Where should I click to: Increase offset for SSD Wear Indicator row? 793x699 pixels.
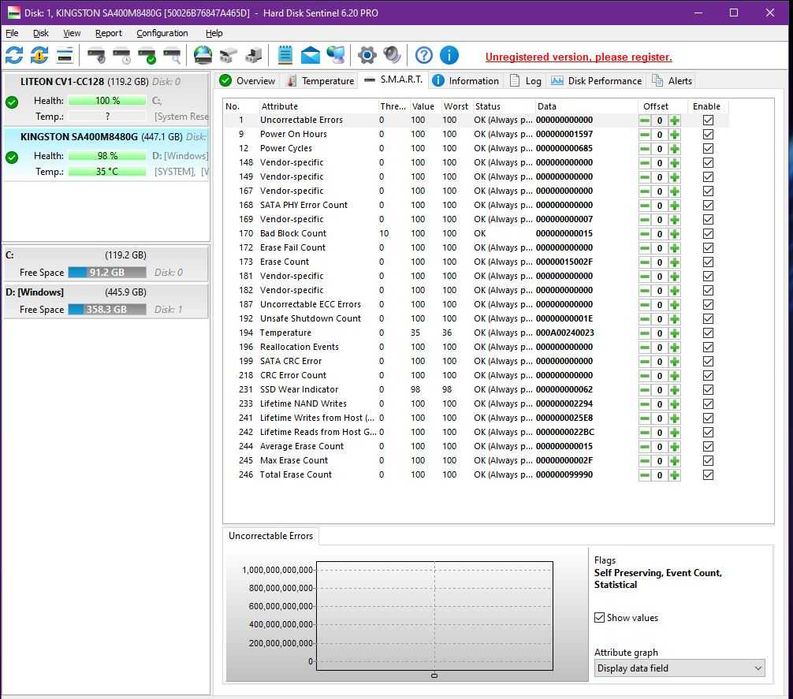pyautogui.click(x=674, y=390)
